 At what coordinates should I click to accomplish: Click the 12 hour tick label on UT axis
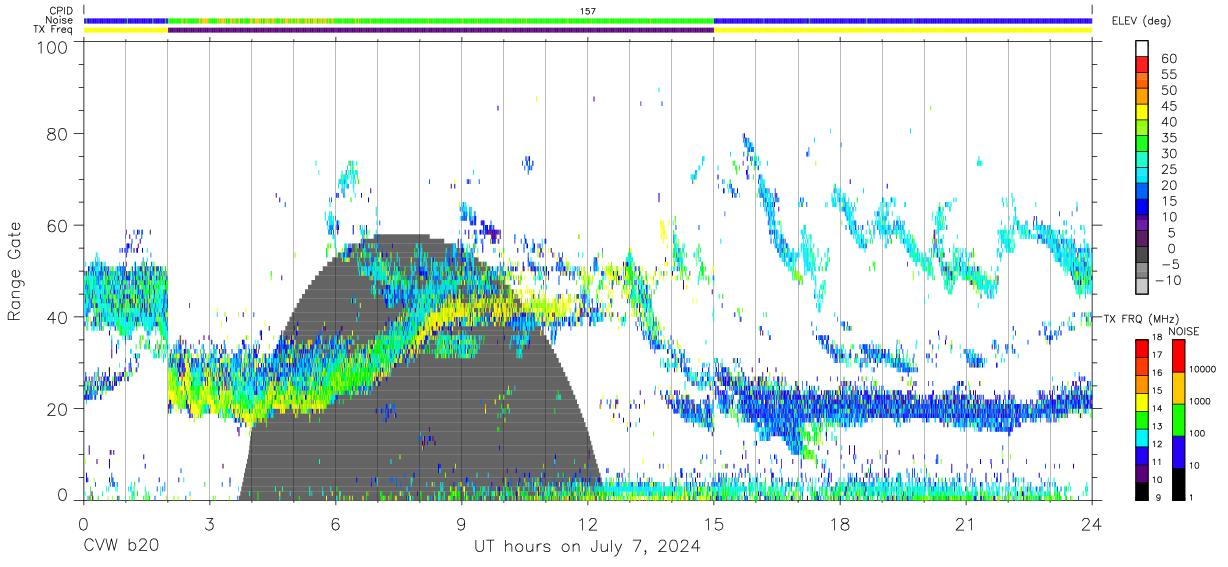[x=587, y=523]
